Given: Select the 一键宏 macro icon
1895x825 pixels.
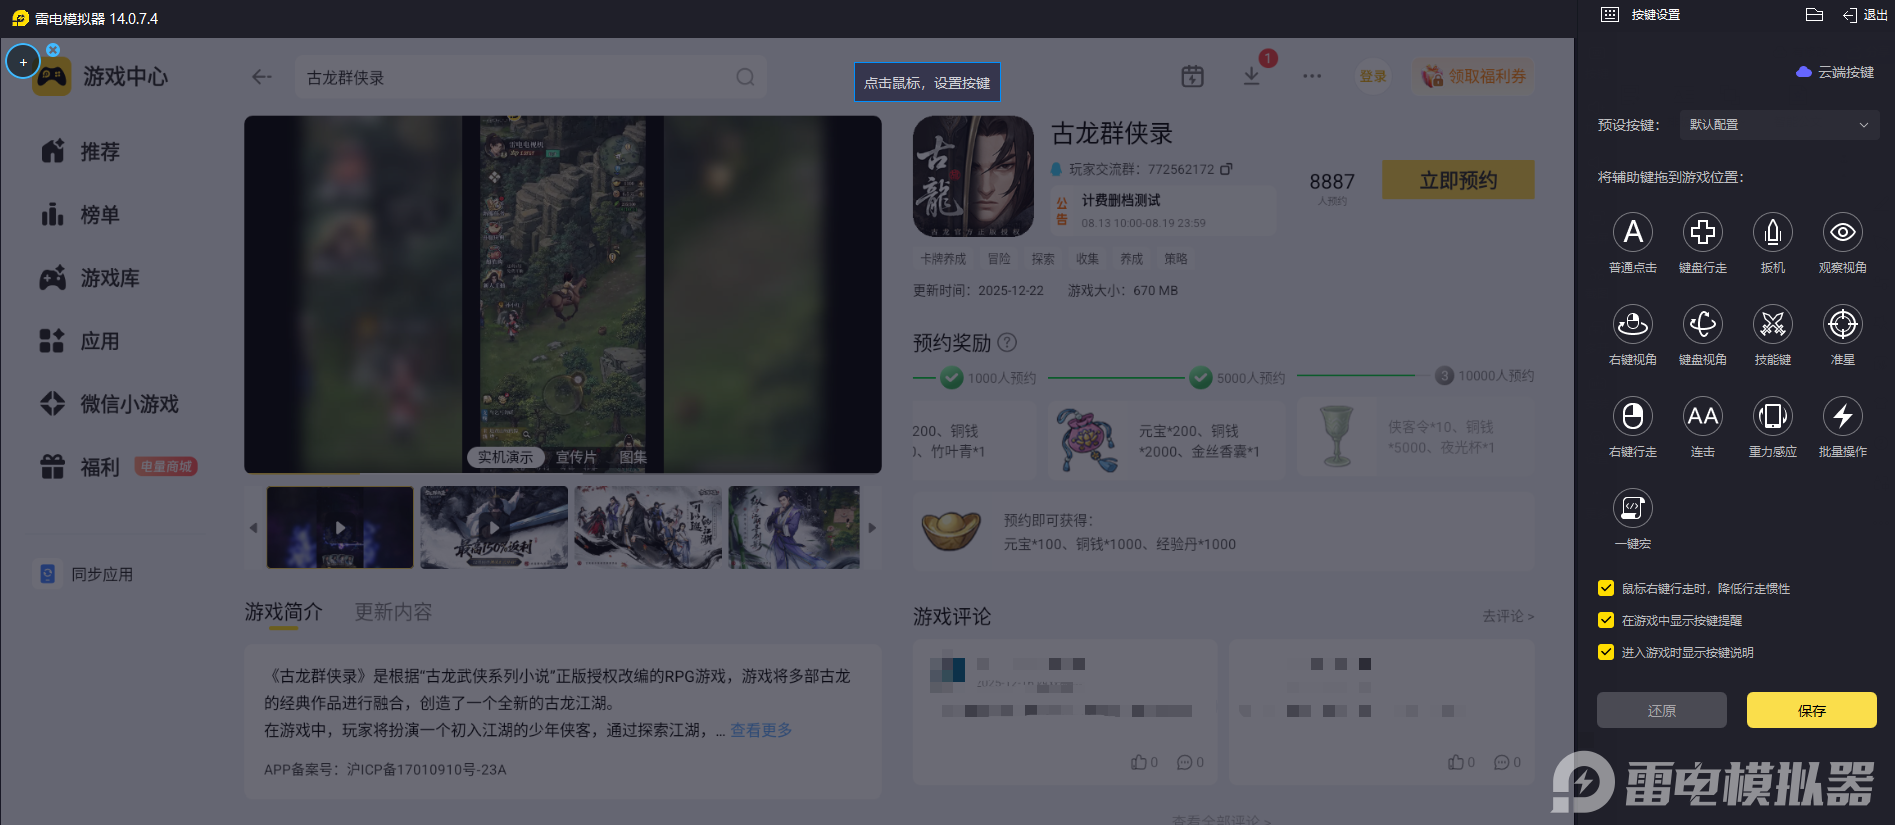Looking at the screenshot, I should (1633, 508).
